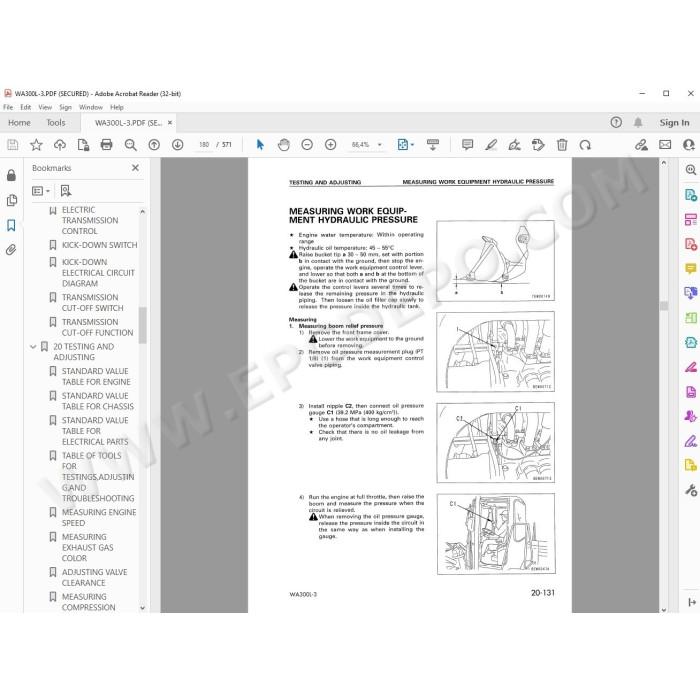Open the ADJUSTING VALVE CLEARANCE bookmark

95,577
